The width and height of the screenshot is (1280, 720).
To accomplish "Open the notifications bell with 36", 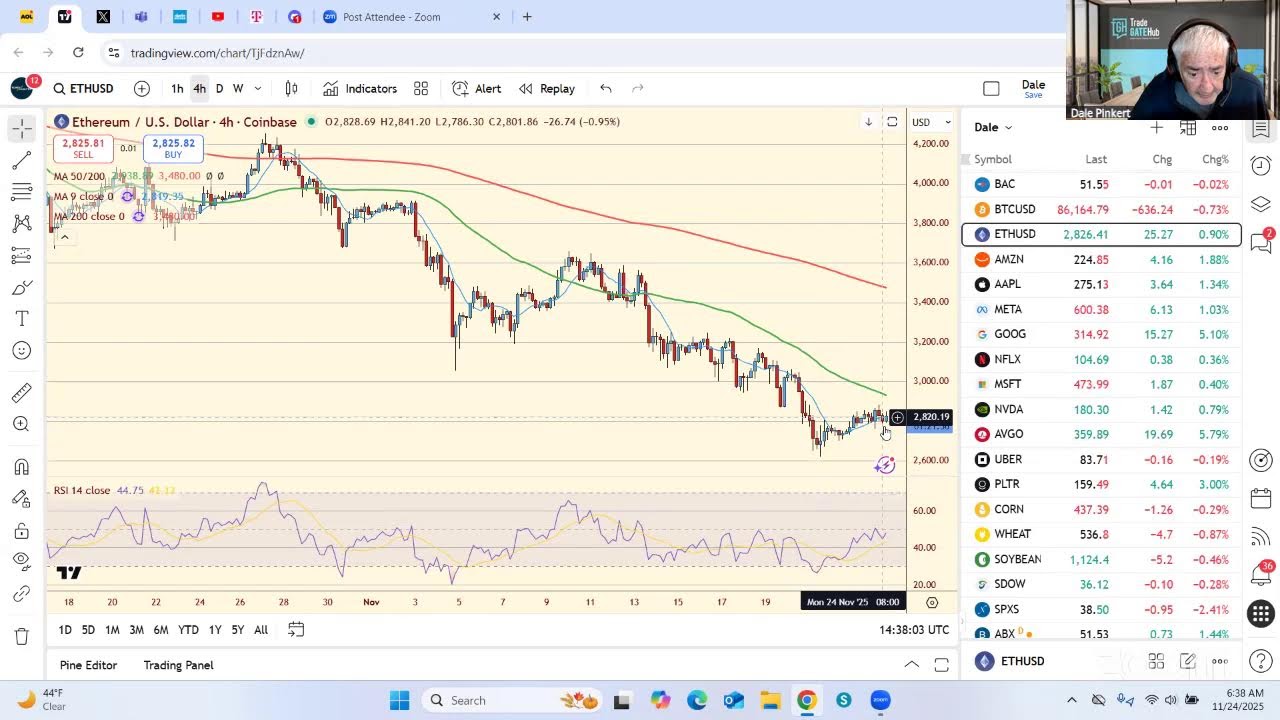I will click(x=1261, y=574).
